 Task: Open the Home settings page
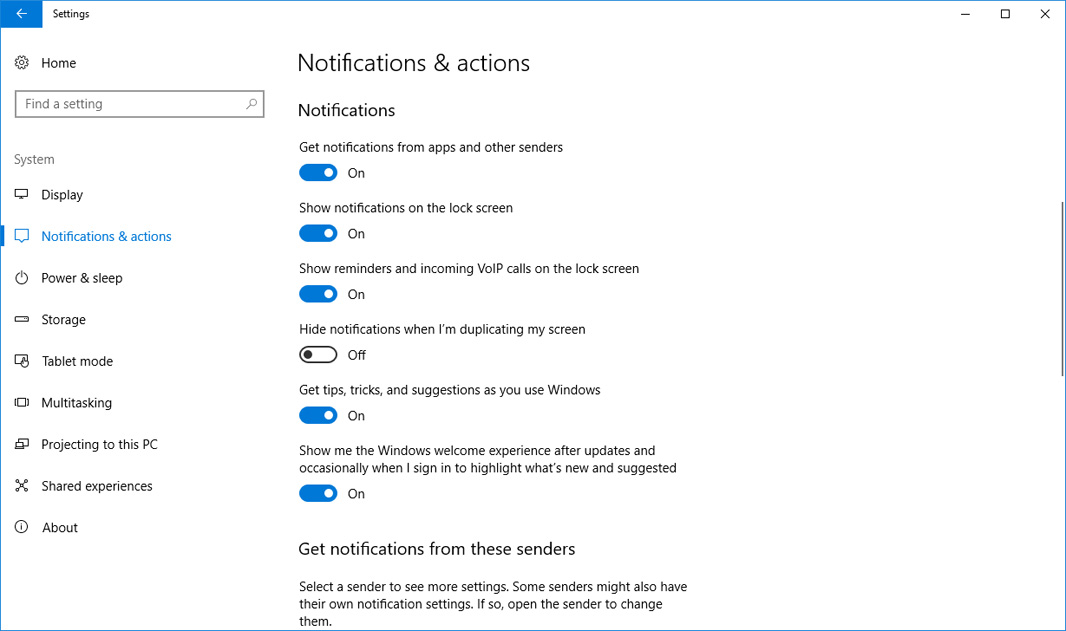(x=58, y=63)
